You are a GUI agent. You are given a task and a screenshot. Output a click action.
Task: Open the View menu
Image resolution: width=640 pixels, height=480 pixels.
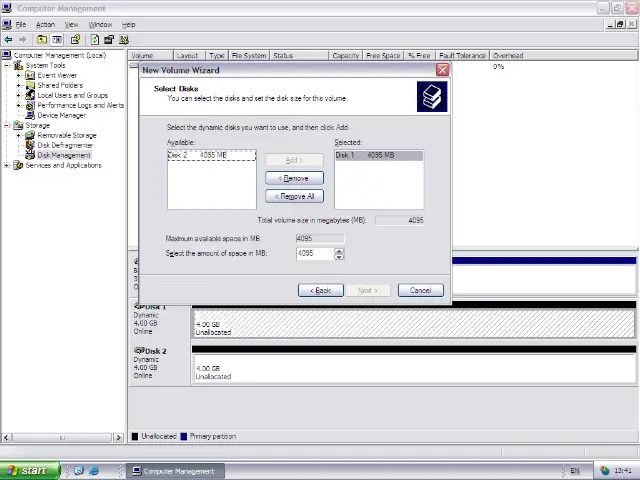[x=71, y=24]
